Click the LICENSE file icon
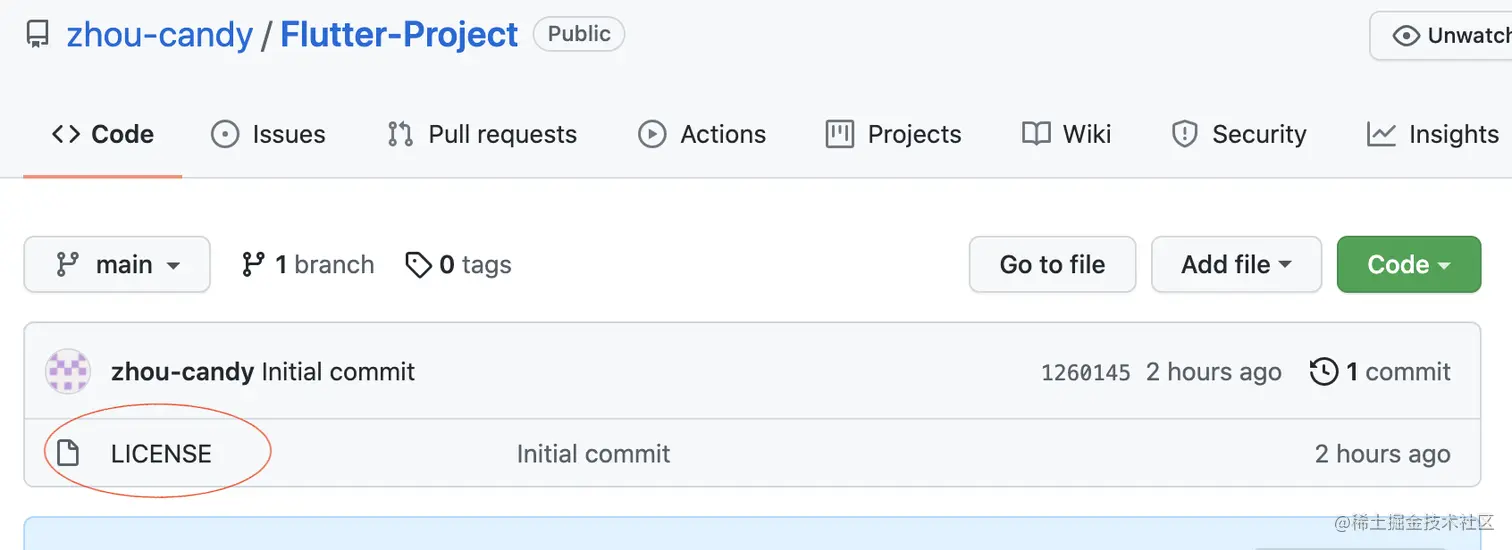This screenshot has width=1512, height=550. click(x=68, y=454)
